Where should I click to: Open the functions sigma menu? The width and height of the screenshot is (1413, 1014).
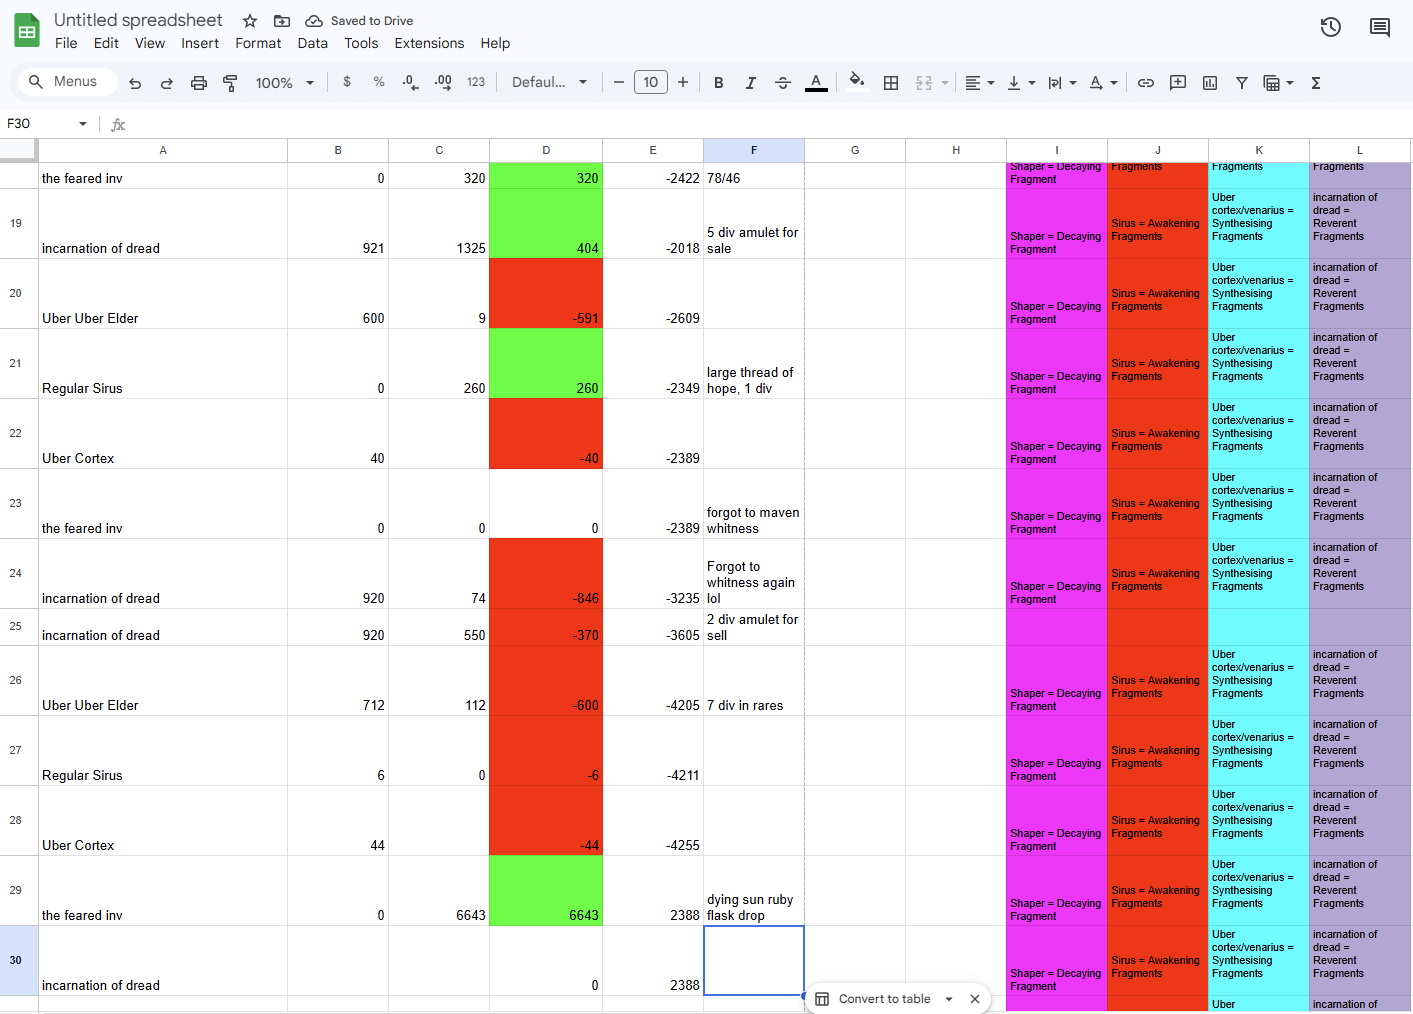[x=1316, y=83]
